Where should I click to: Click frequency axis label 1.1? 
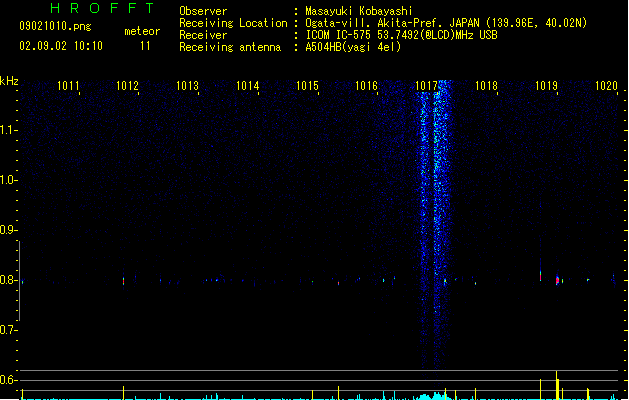coord(8,130)
